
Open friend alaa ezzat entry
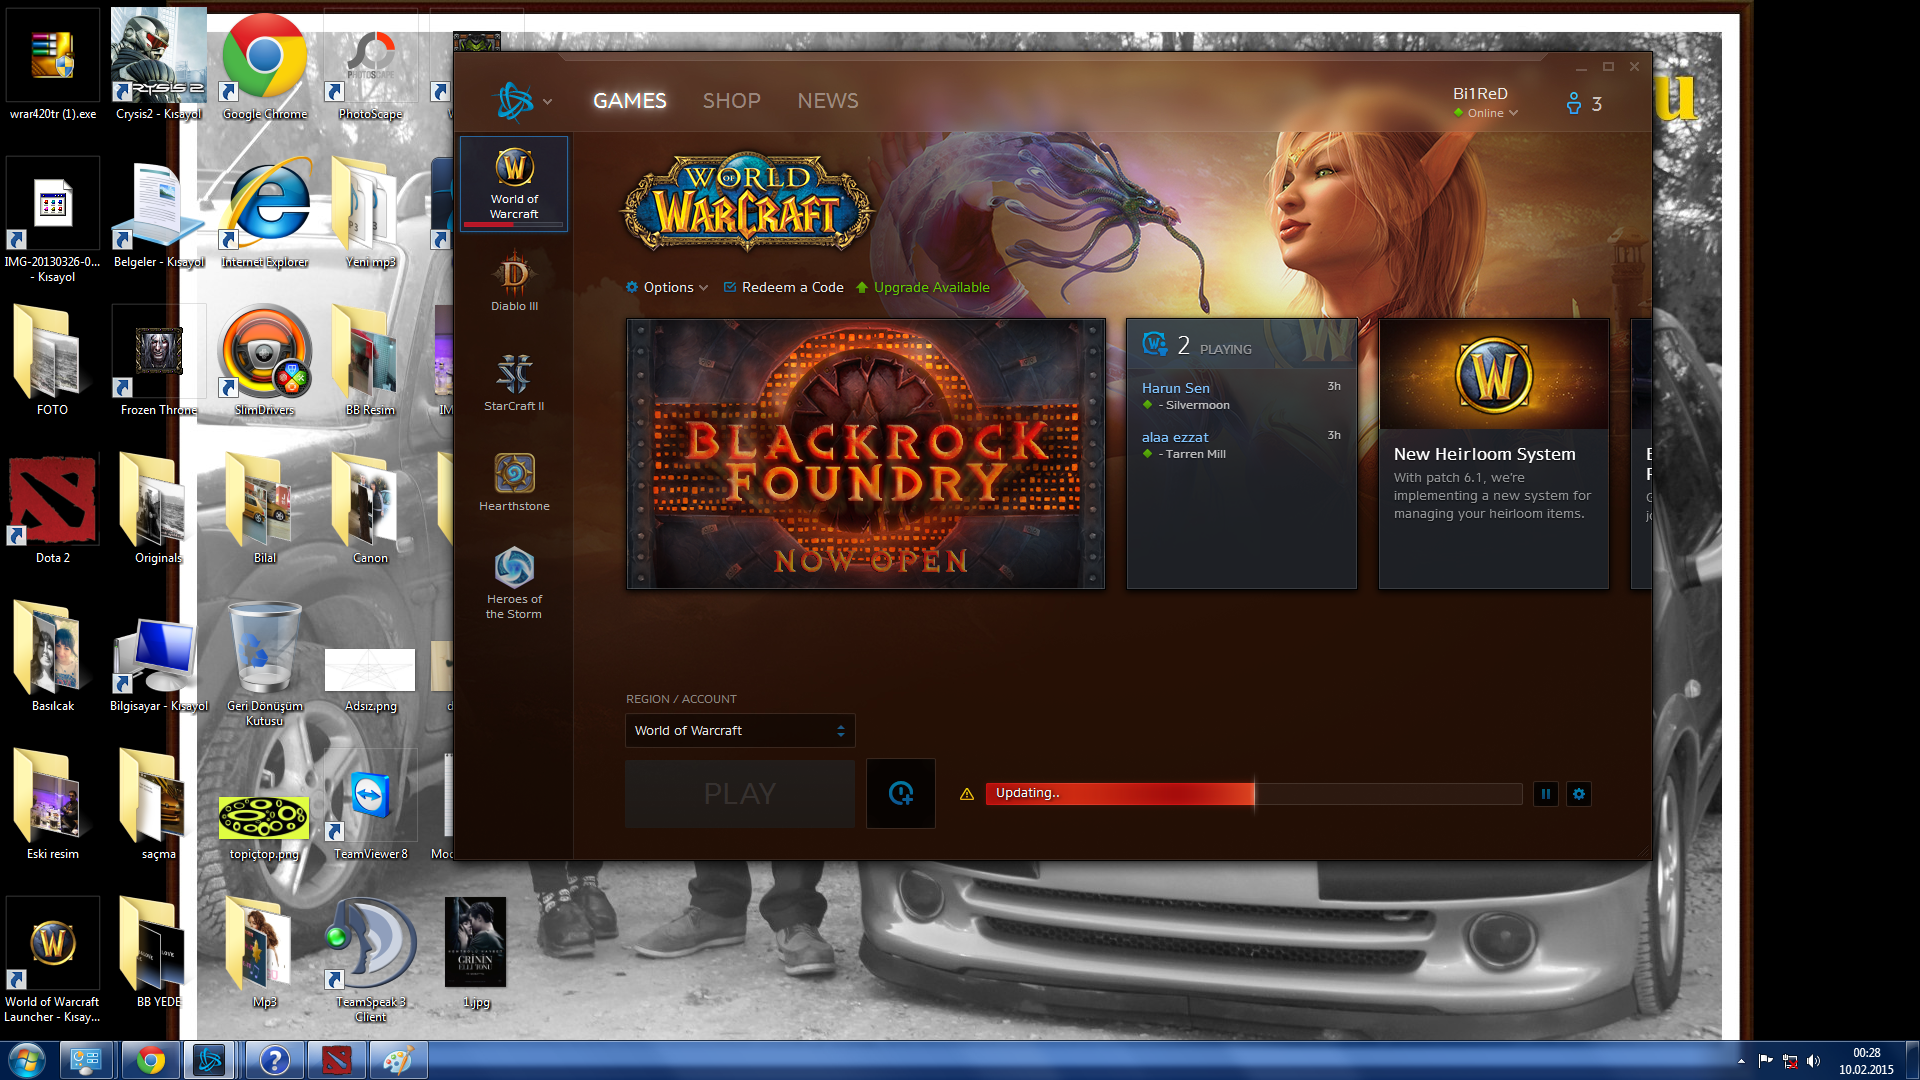(x=1241, y=444)
